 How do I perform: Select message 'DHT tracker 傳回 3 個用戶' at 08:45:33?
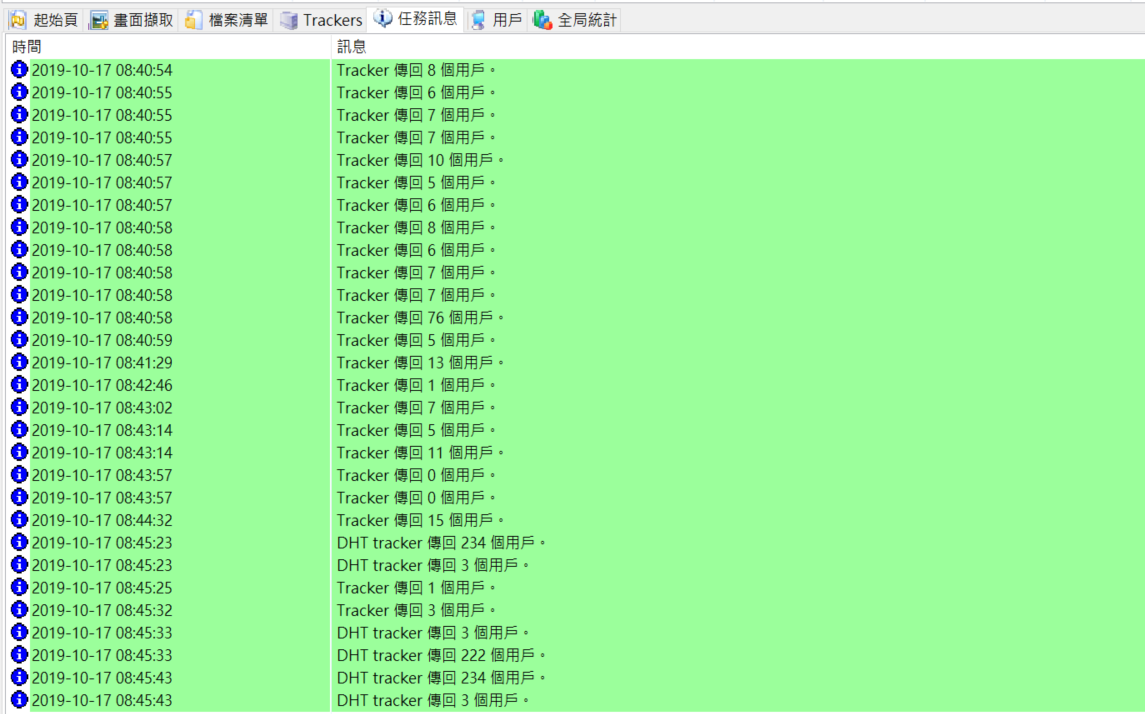pos(433,632)
